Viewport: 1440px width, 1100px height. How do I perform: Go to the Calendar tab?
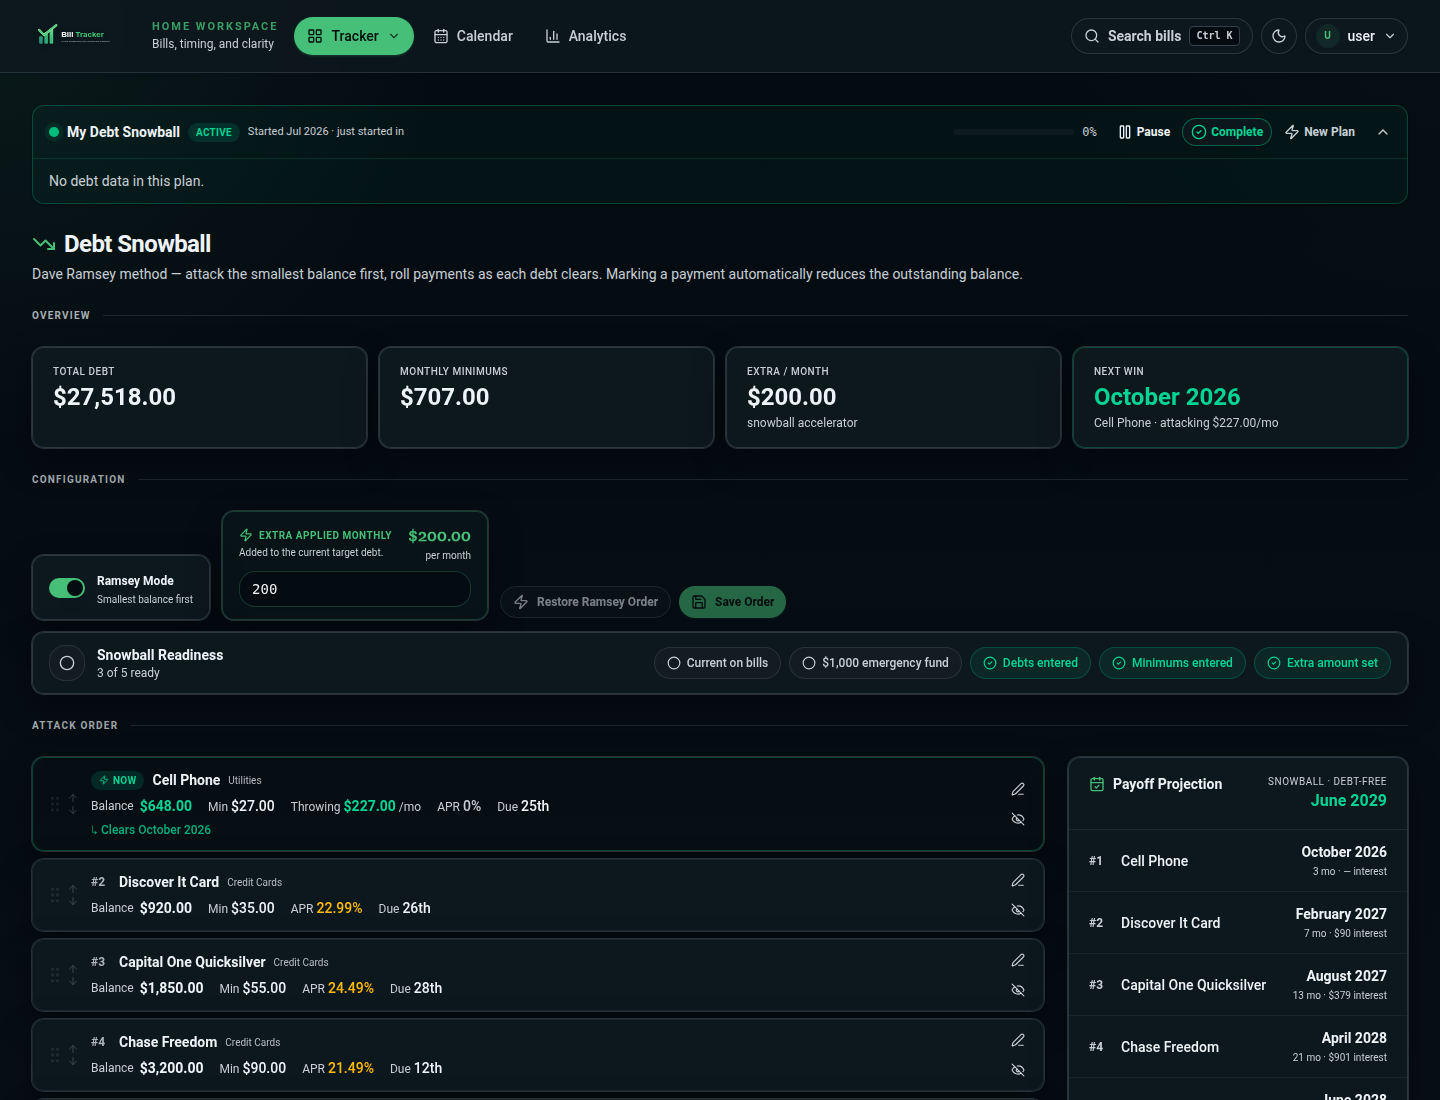coord(473,36)
